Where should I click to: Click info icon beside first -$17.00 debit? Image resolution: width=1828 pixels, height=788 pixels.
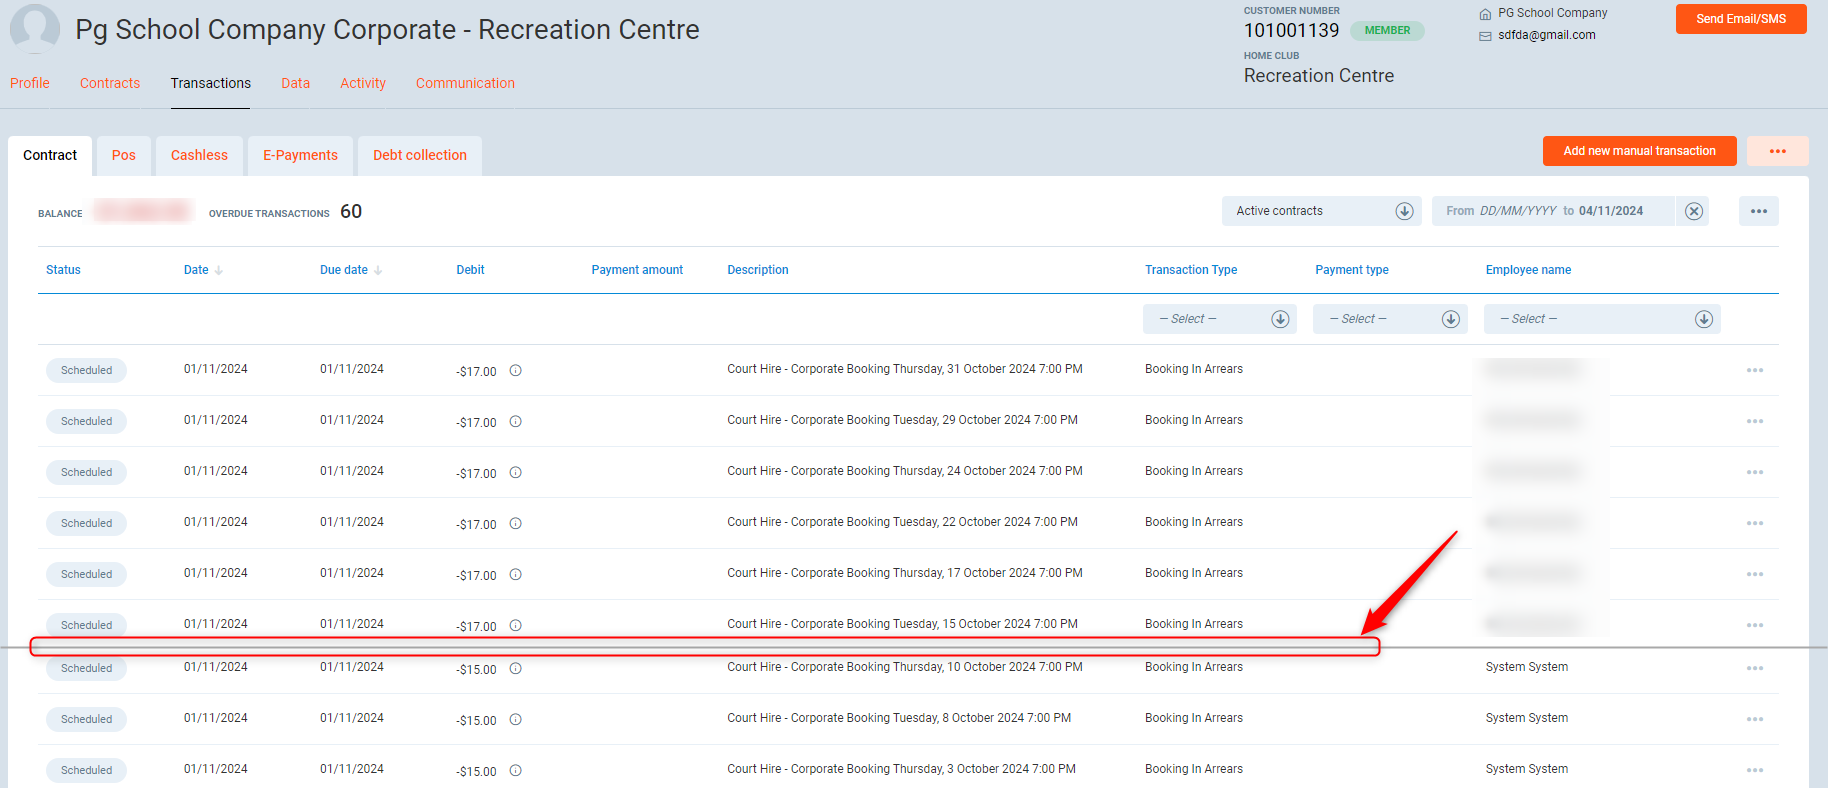(x=515, y=371)
